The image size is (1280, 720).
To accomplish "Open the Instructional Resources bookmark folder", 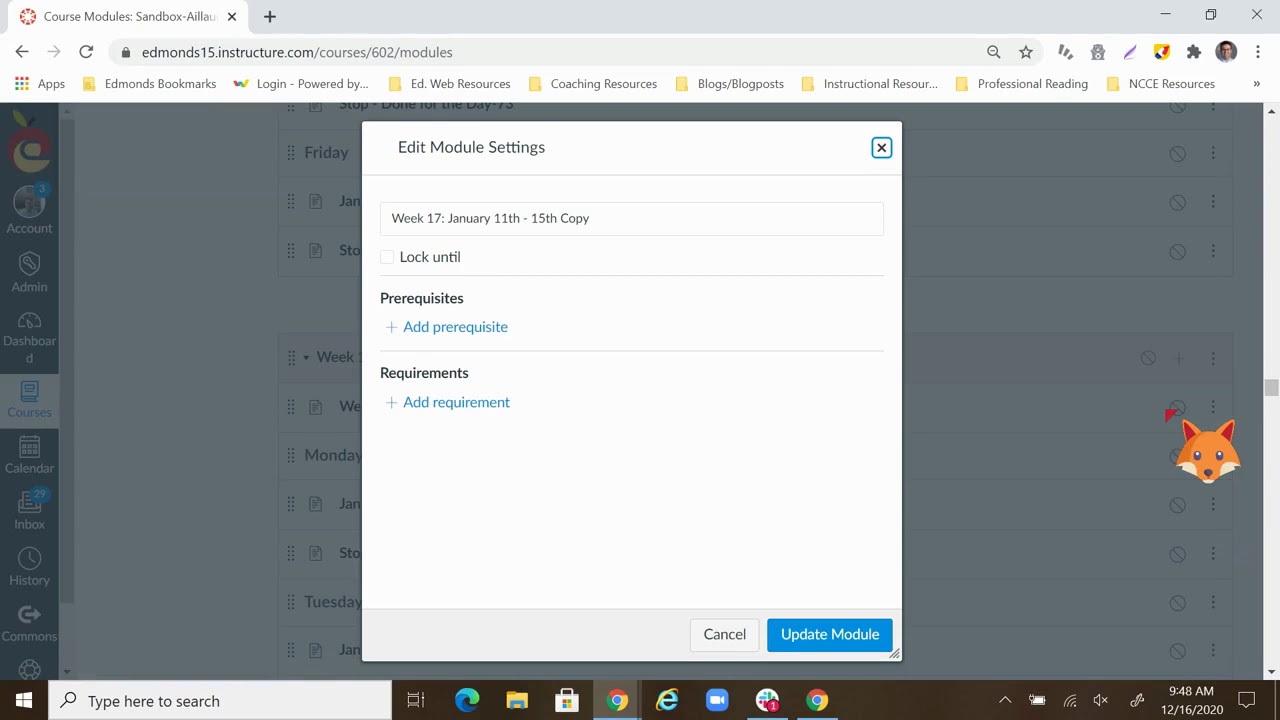I will point(870,84).
